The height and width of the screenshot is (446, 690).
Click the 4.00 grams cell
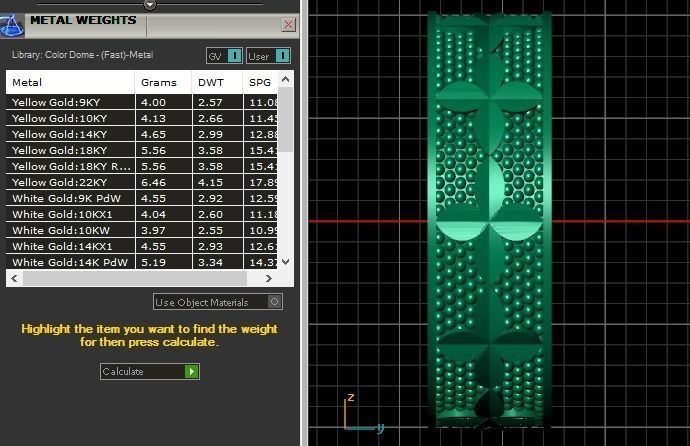coord(164,102)
